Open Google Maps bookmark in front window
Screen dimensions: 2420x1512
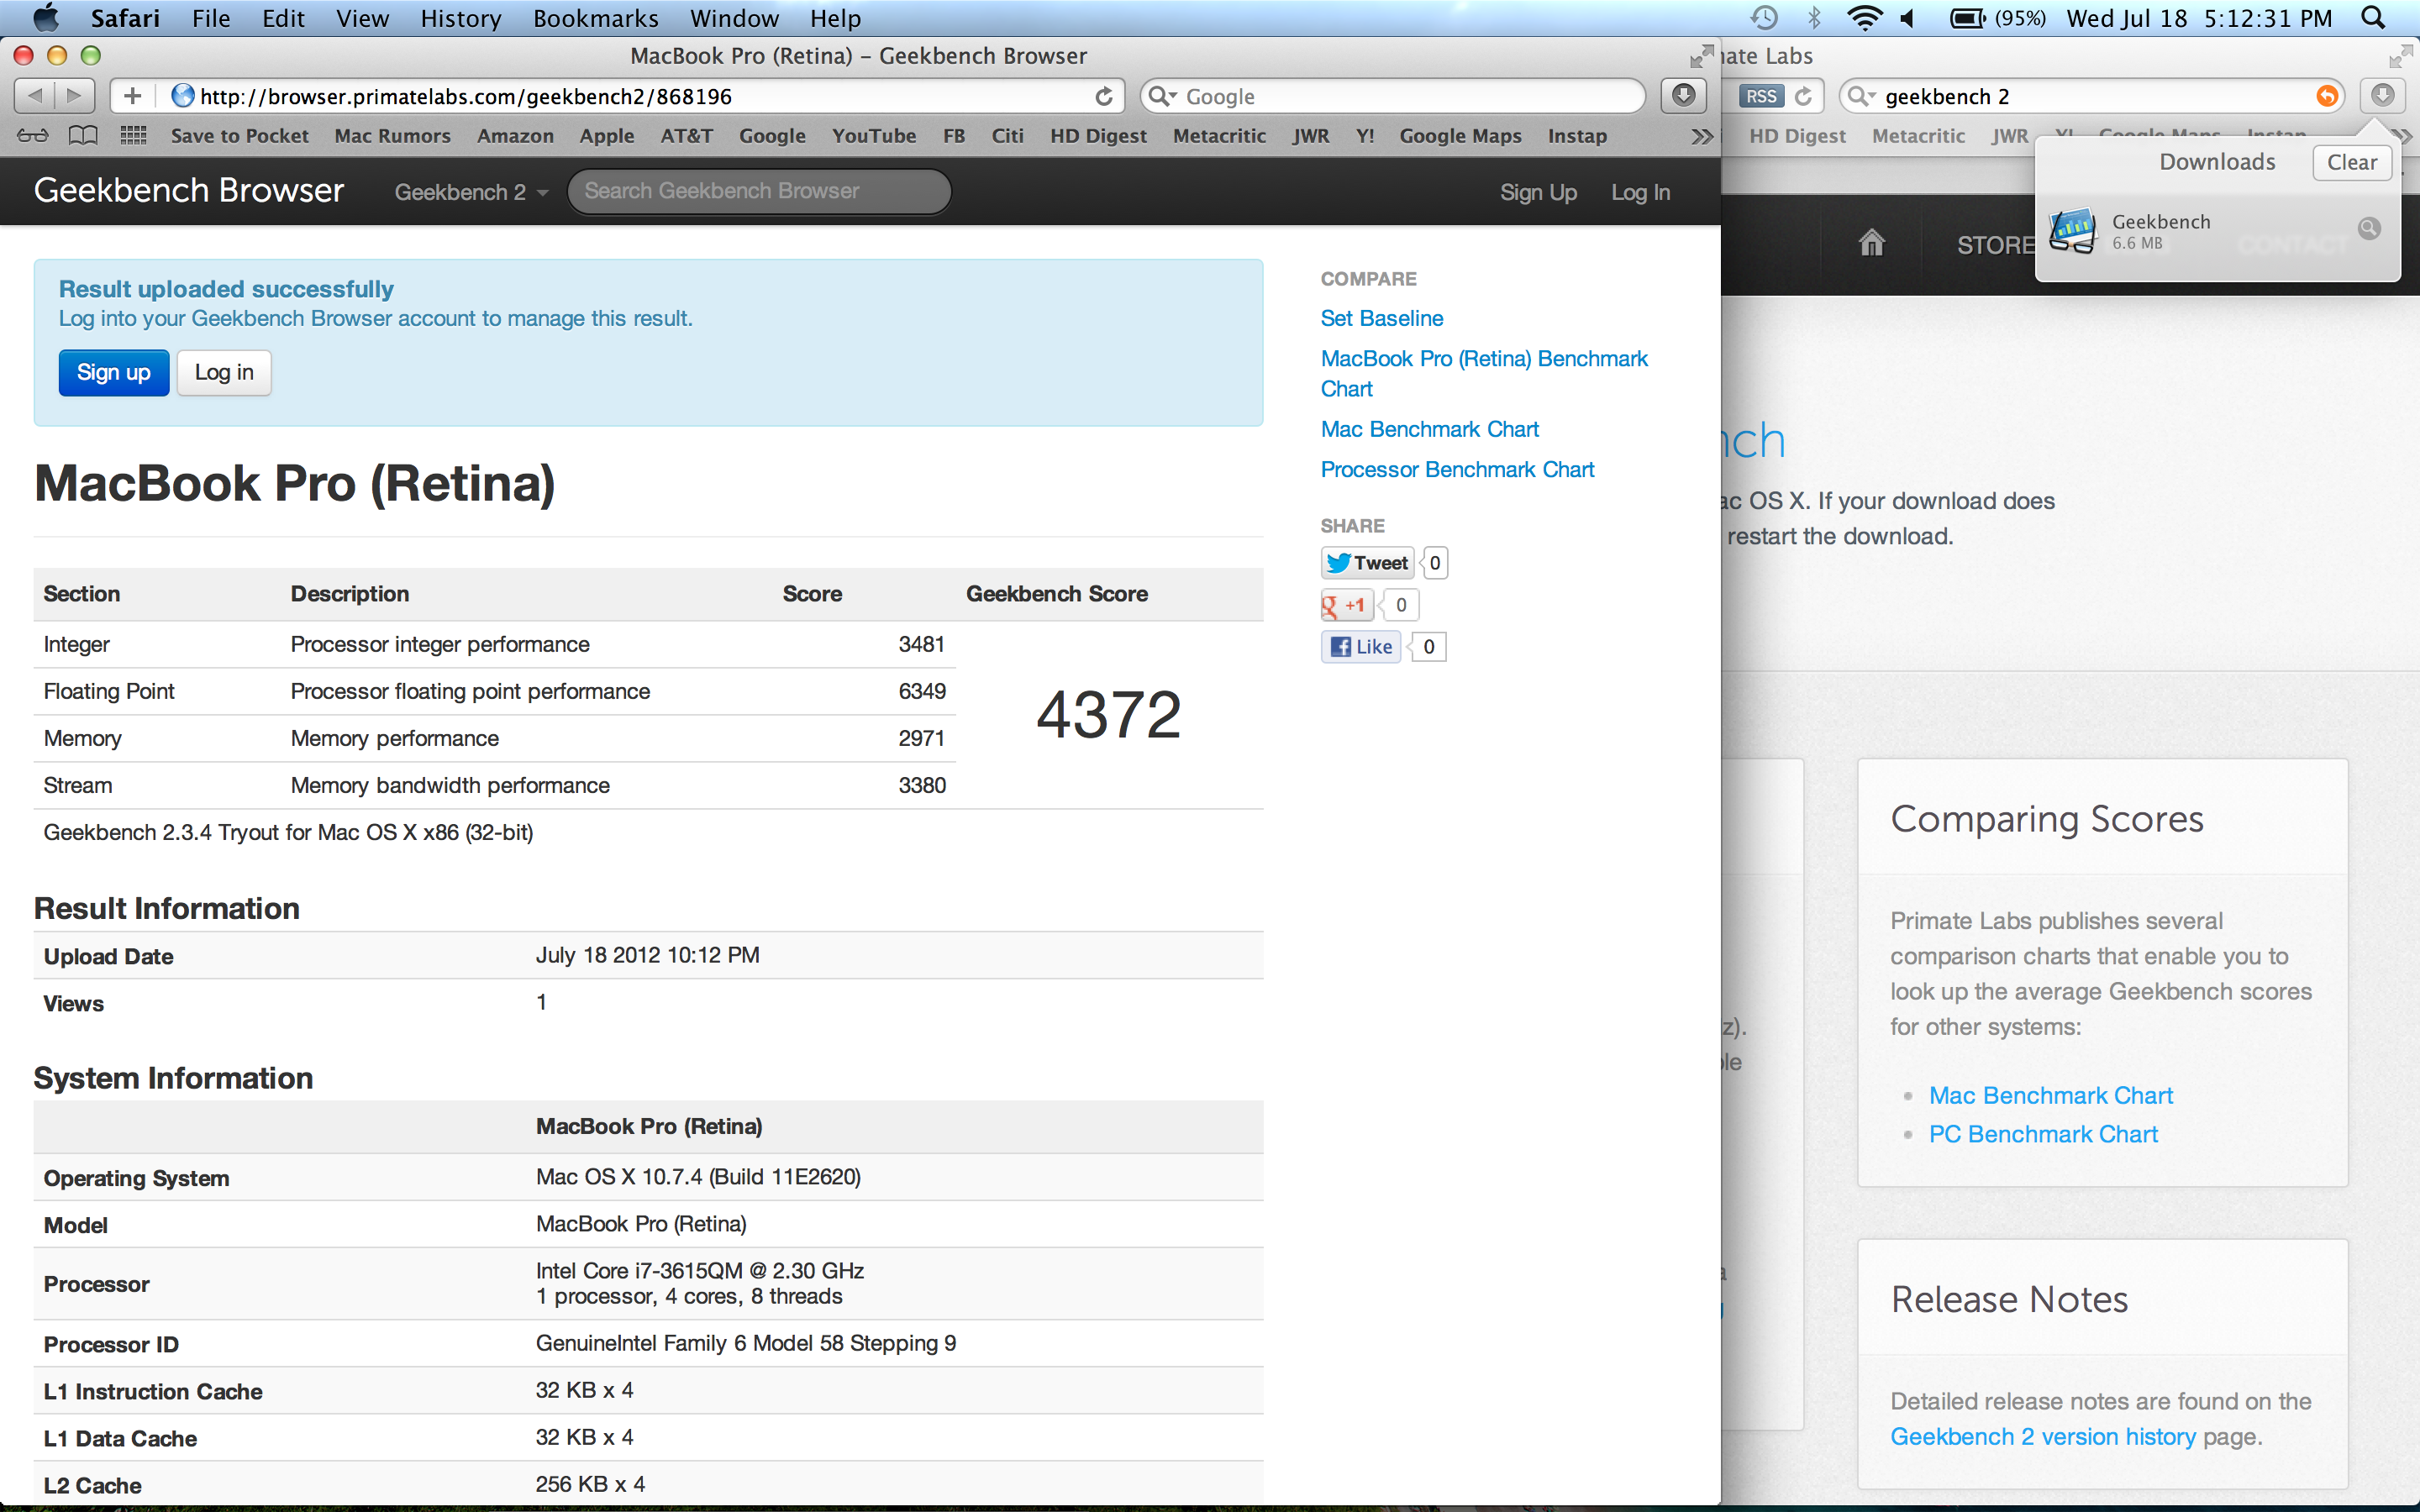[1460, 136]
